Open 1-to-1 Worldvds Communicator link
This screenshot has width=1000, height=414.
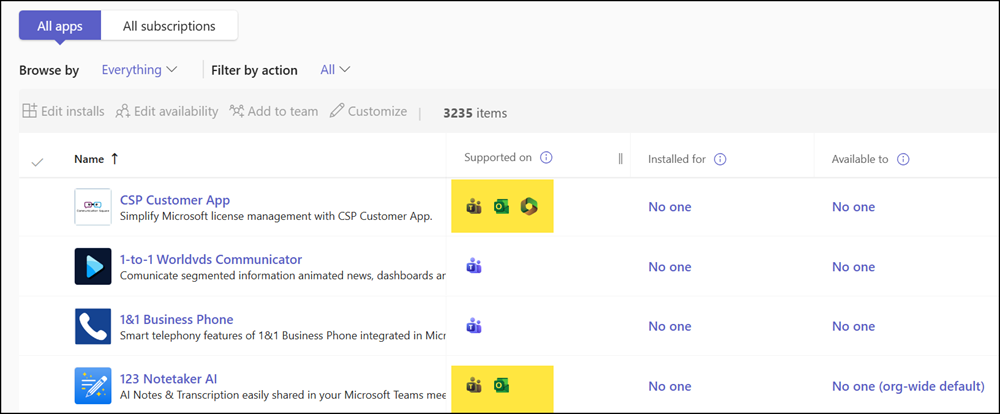211,260
